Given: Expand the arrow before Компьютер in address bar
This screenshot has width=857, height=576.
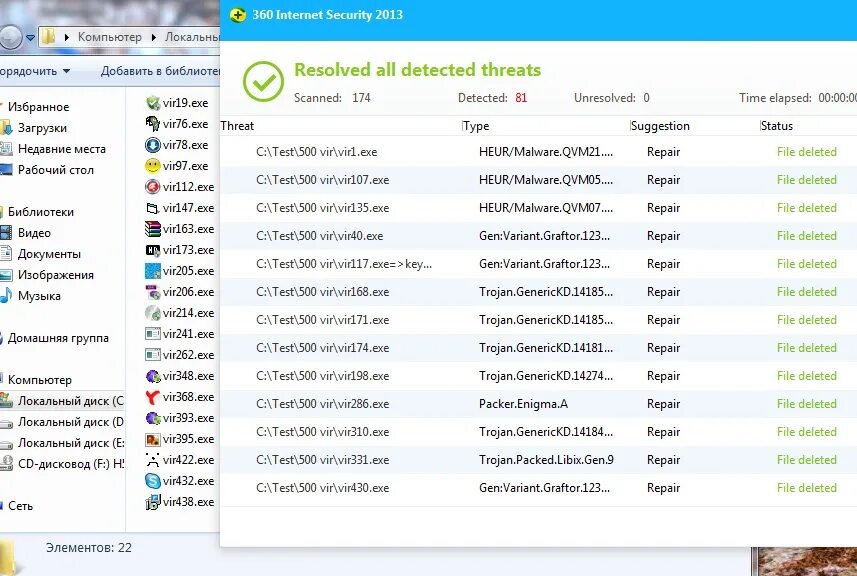Looking at the screenshot, I should (67, 37).
